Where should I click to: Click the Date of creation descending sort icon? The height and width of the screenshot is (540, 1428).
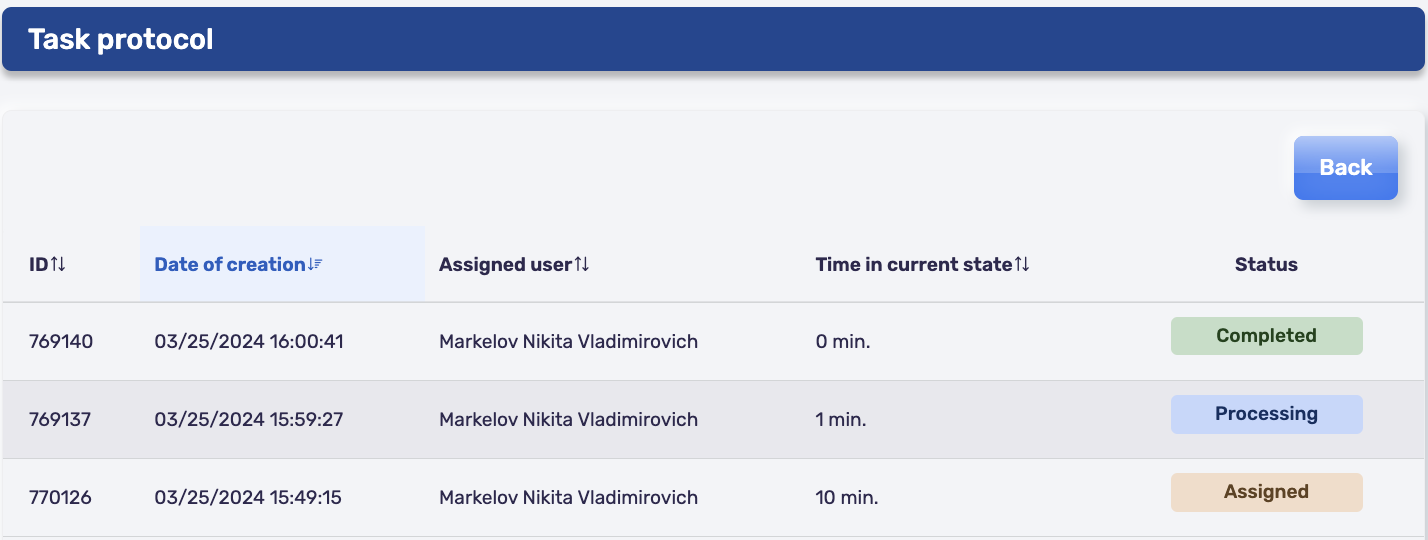315,264
